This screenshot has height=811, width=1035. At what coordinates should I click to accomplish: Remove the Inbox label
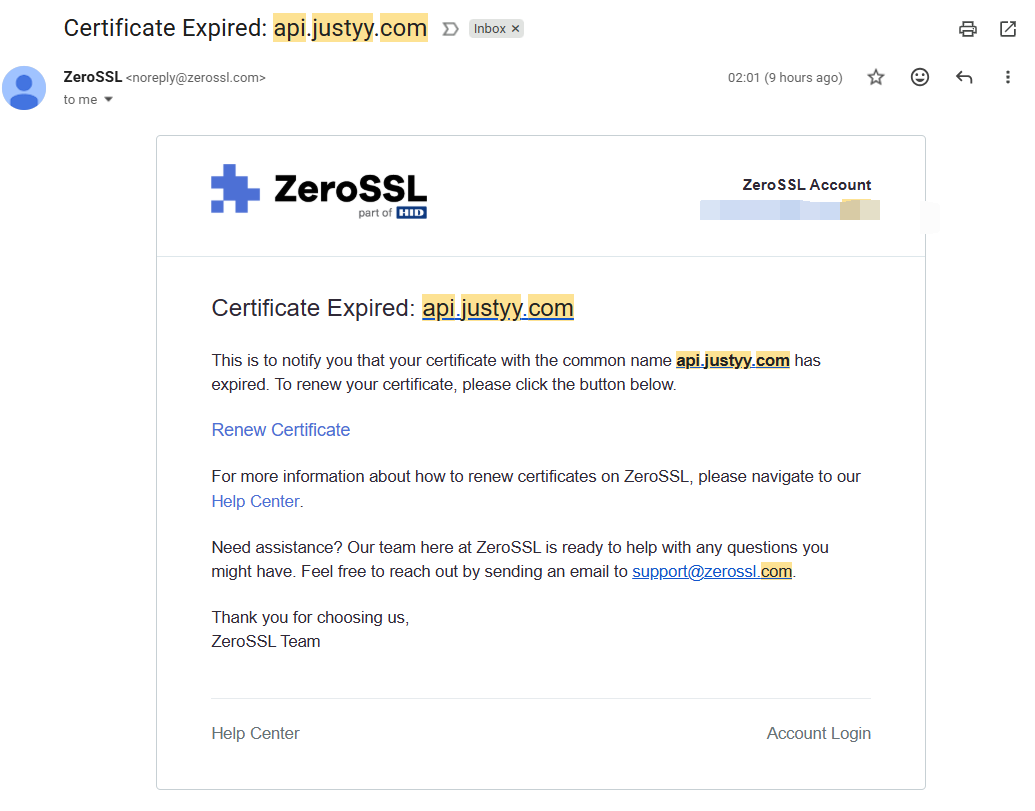click(516, 29)
